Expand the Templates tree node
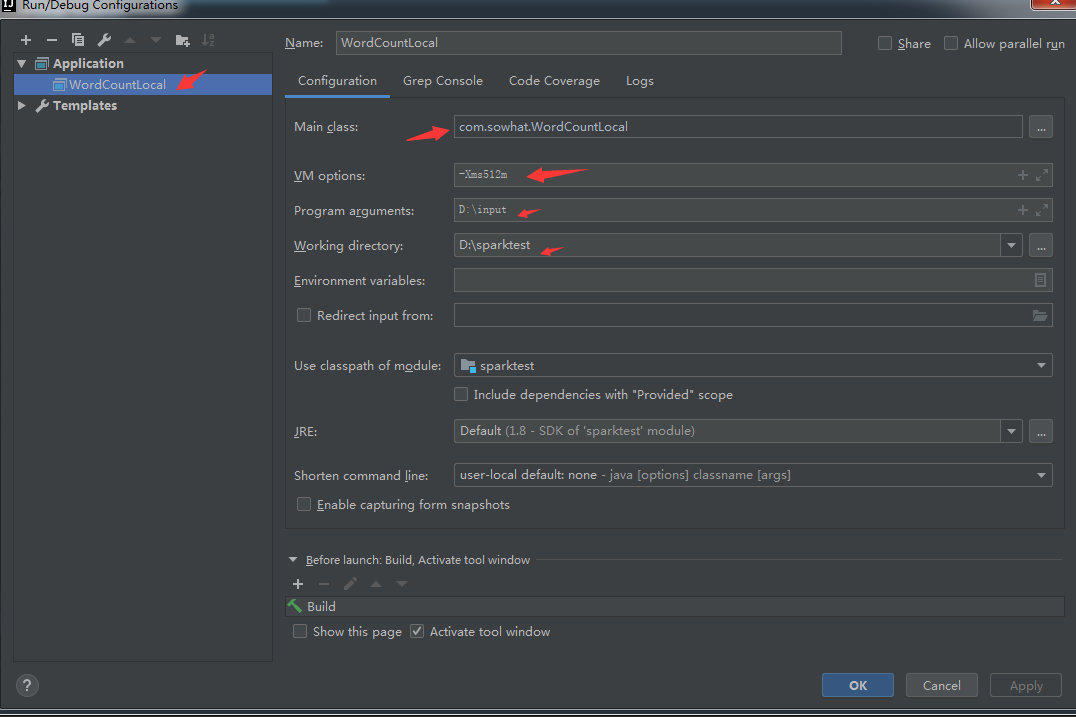Image resolution: width=1076 pixels, height=717 pixels. [22, 106]
